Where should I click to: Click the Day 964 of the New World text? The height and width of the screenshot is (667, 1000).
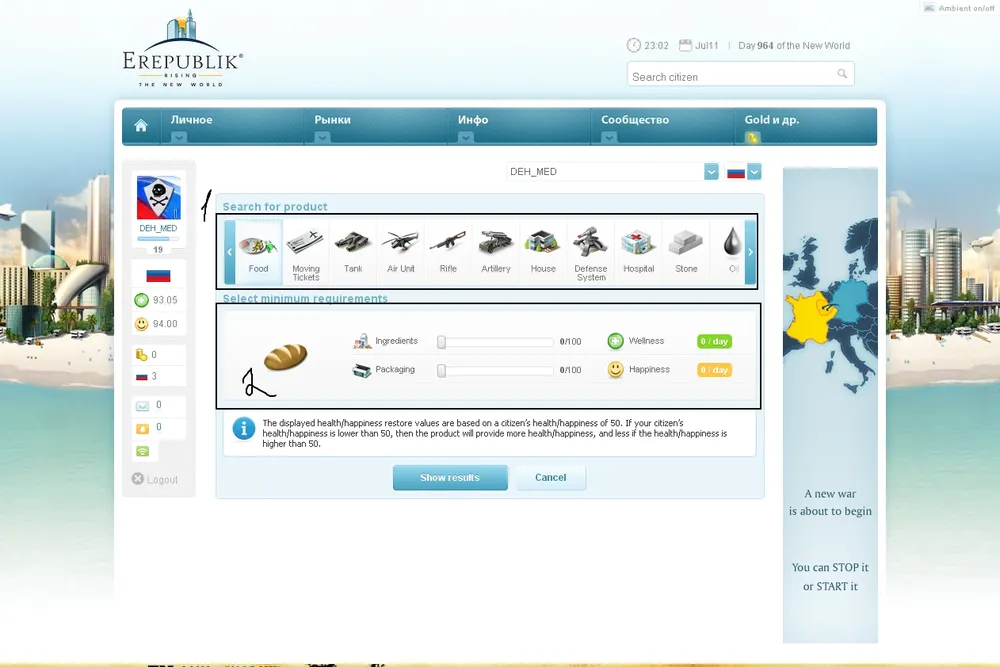coord(794,45)
